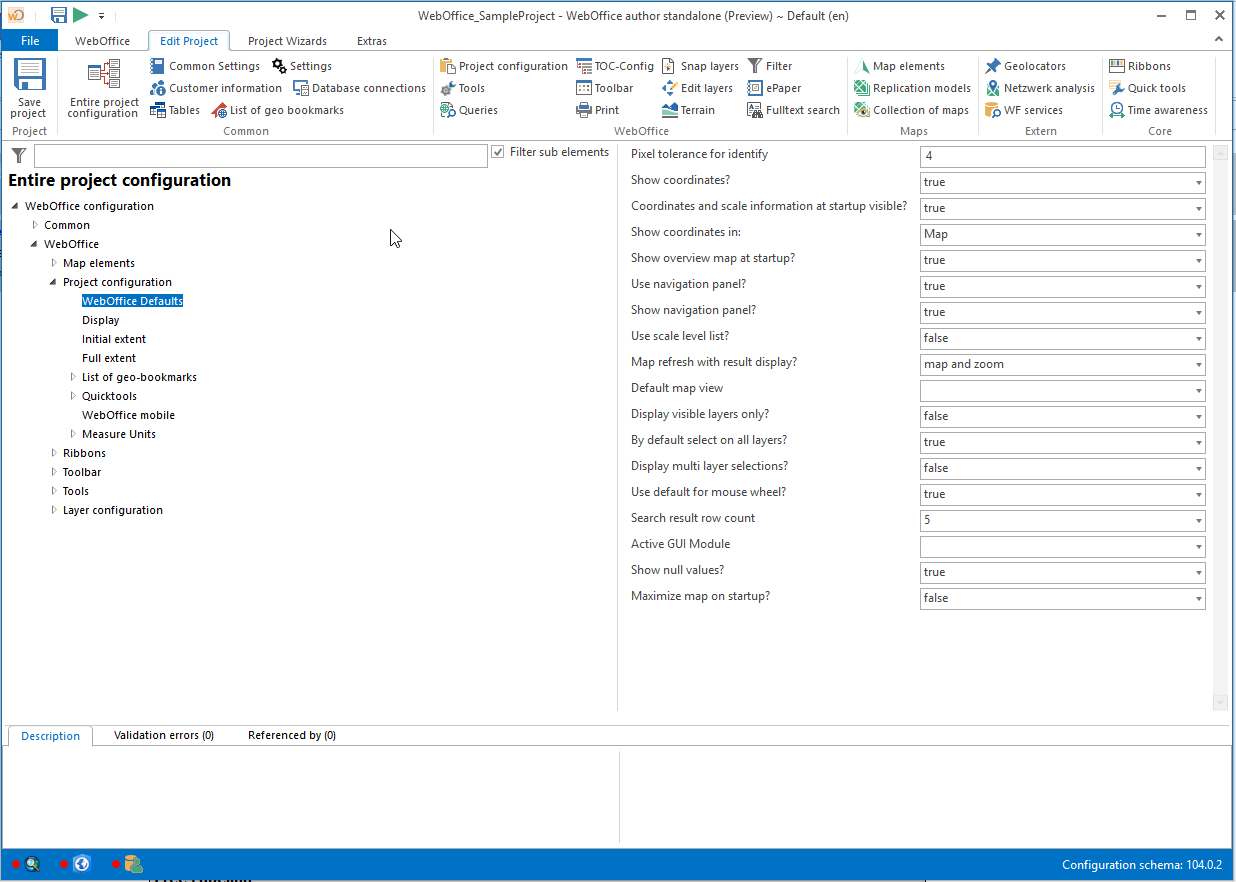1236x882 pixels.
Task: Expand the Ribbons tree node
Action: pos(53,452)
